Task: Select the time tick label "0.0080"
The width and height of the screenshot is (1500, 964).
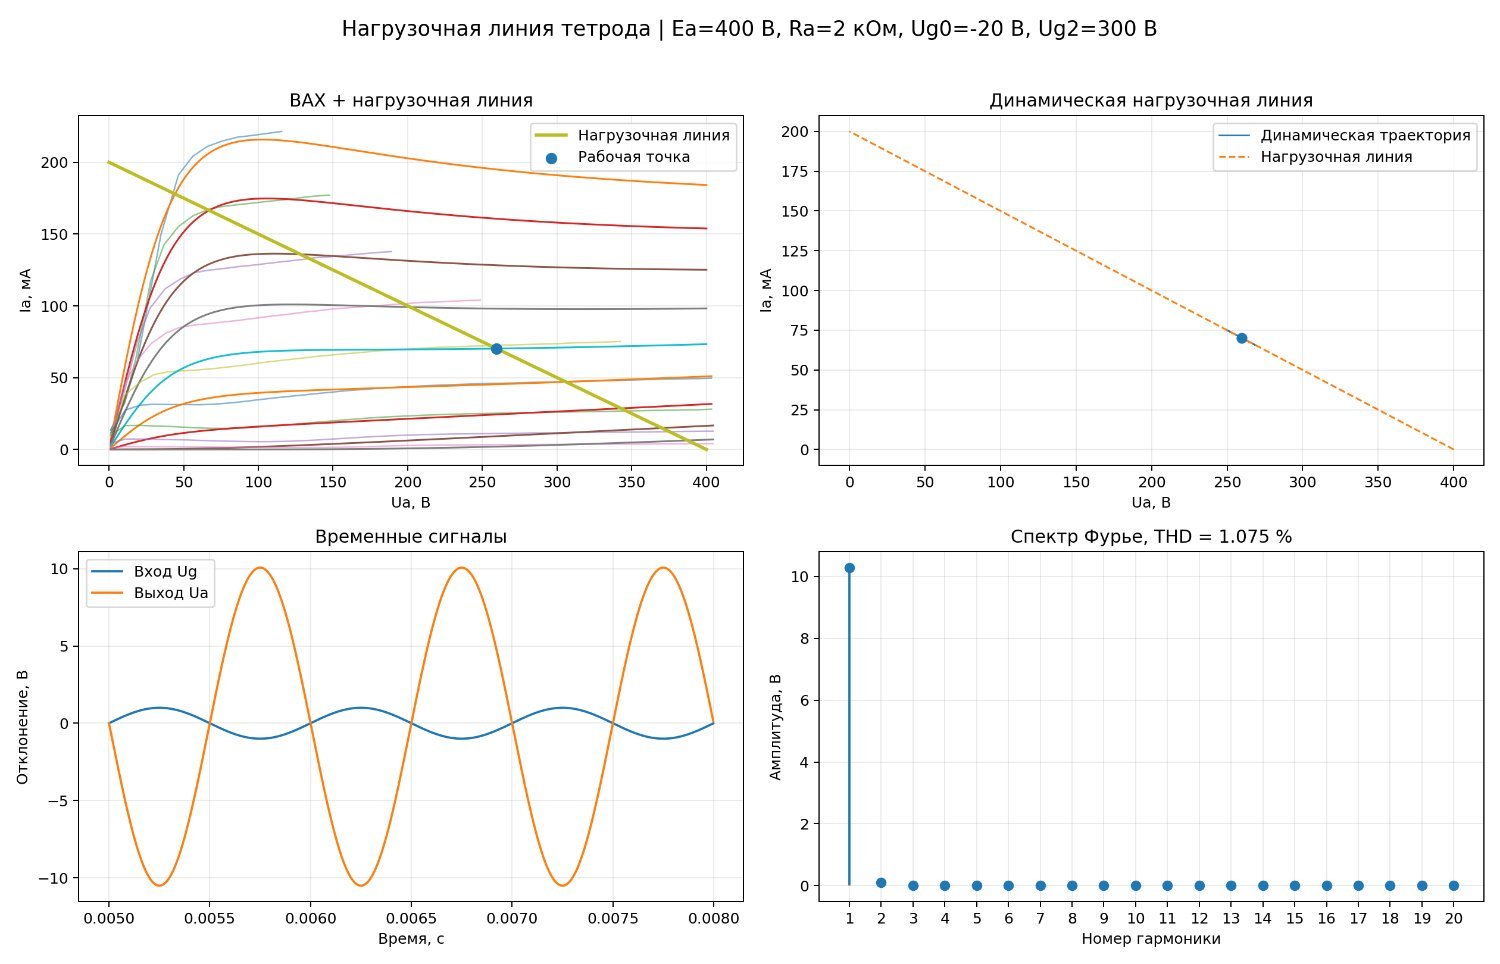Action: click(713, 918)
